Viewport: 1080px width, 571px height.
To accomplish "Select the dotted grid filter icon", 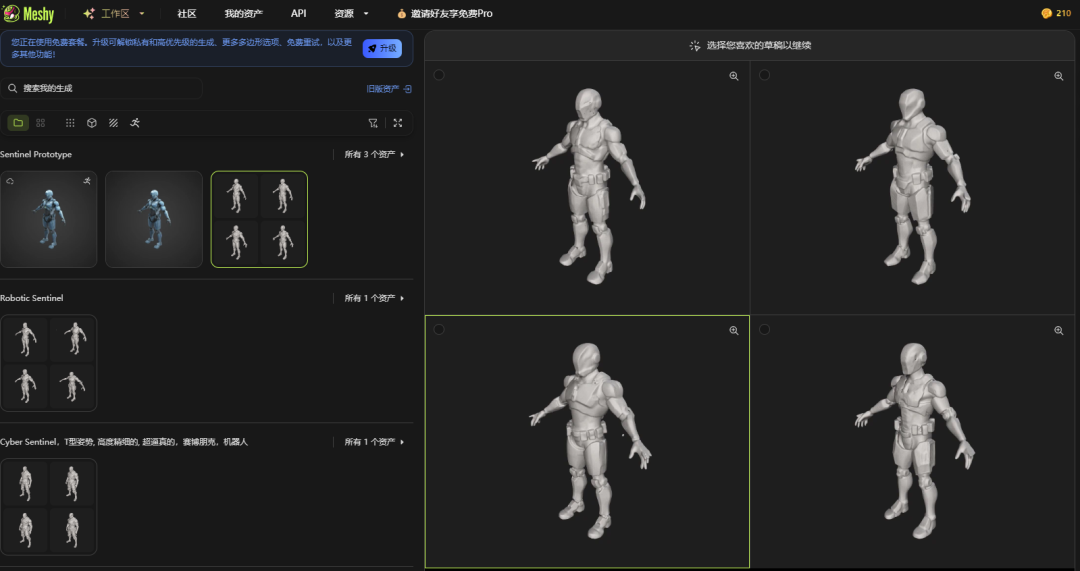I will (70, 123).
